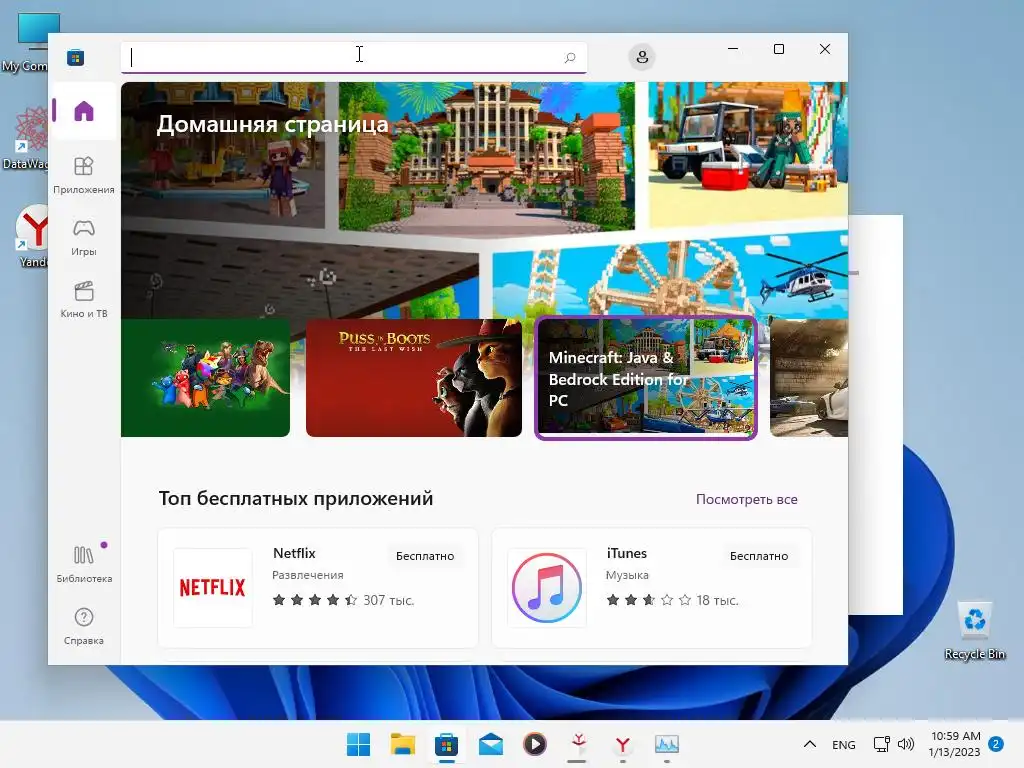This screenshot has width=1024, height=768.
Task: Open the Библиотека library
Action: [x=84, y=564]
